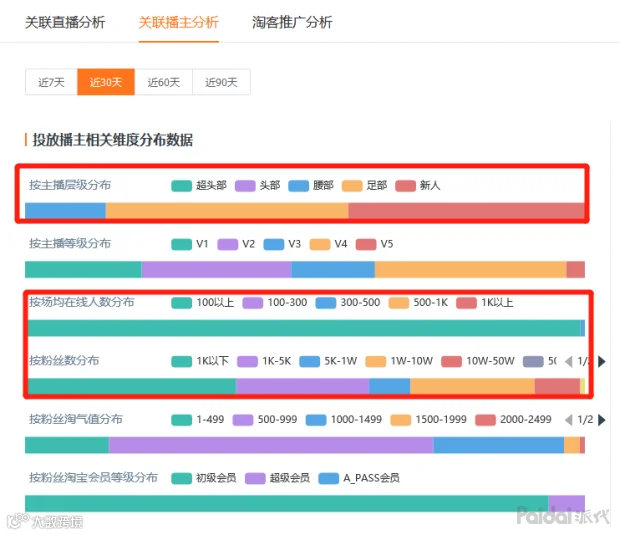Screen dimensions: 620x535
Task: Click the 头部 purple legend icon
Action: [x=245, y=185]
